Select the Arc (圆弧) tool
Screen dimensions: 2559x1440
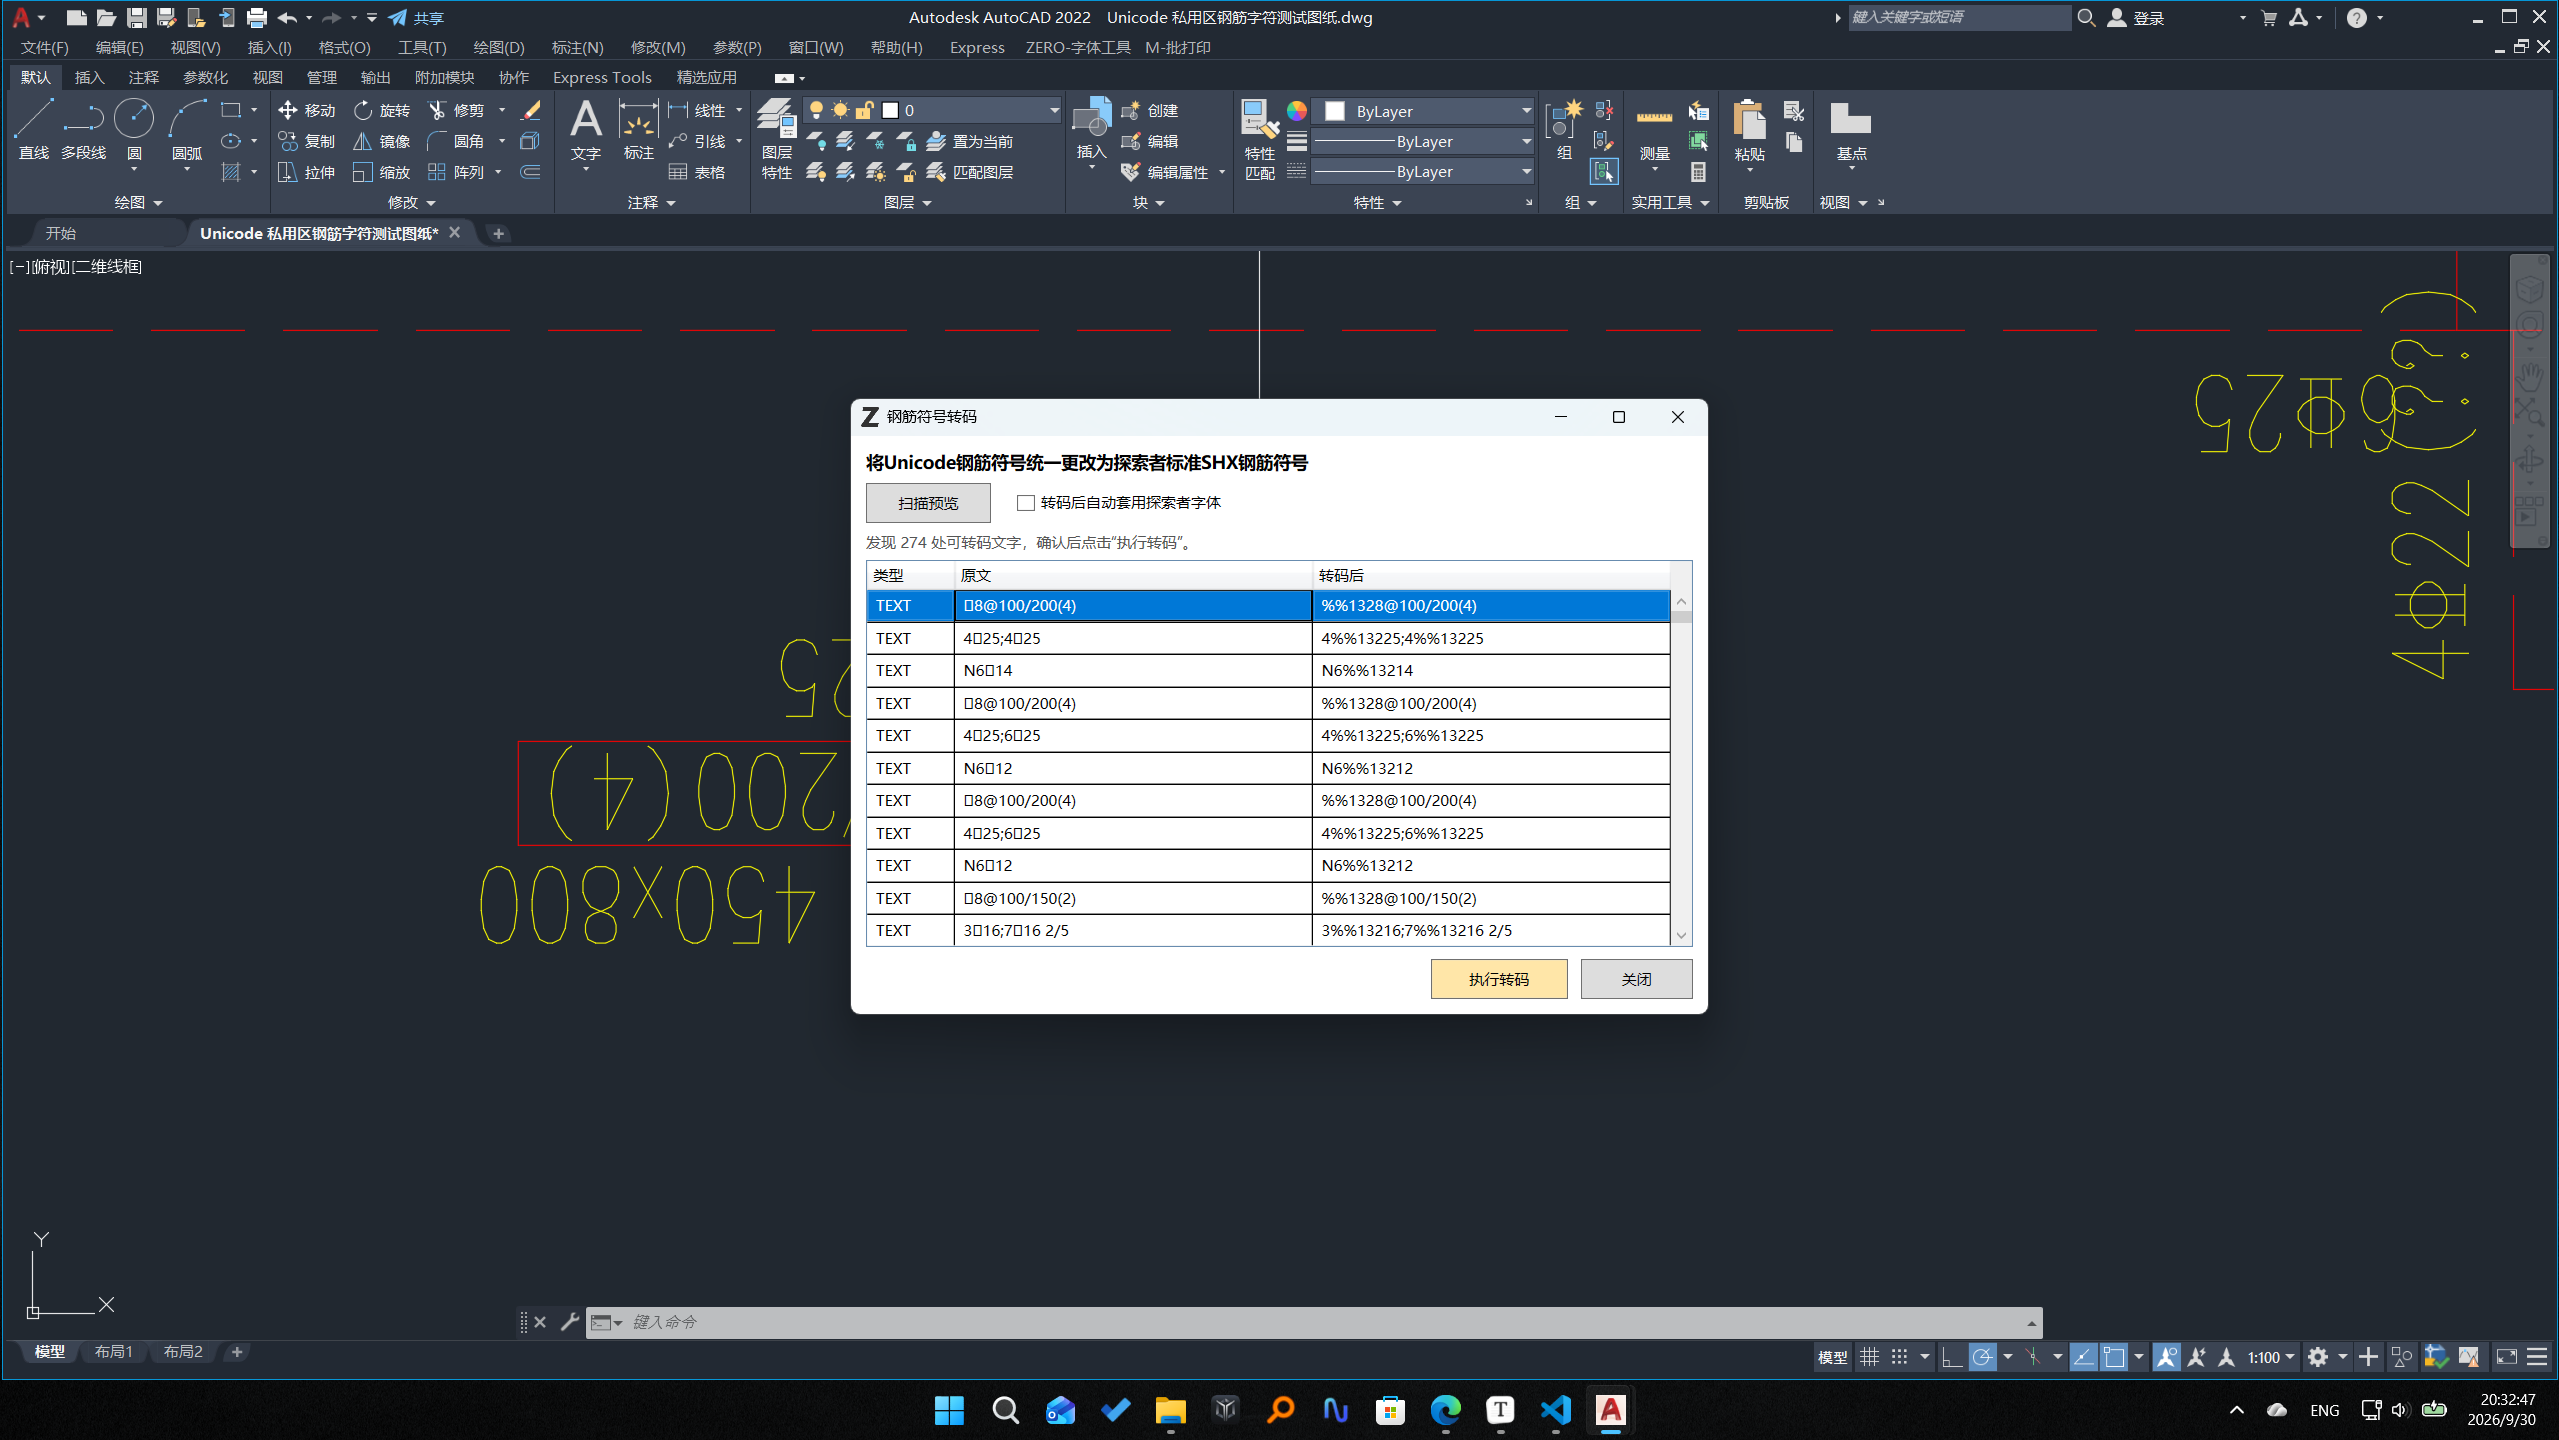click(x=187, y=129)
